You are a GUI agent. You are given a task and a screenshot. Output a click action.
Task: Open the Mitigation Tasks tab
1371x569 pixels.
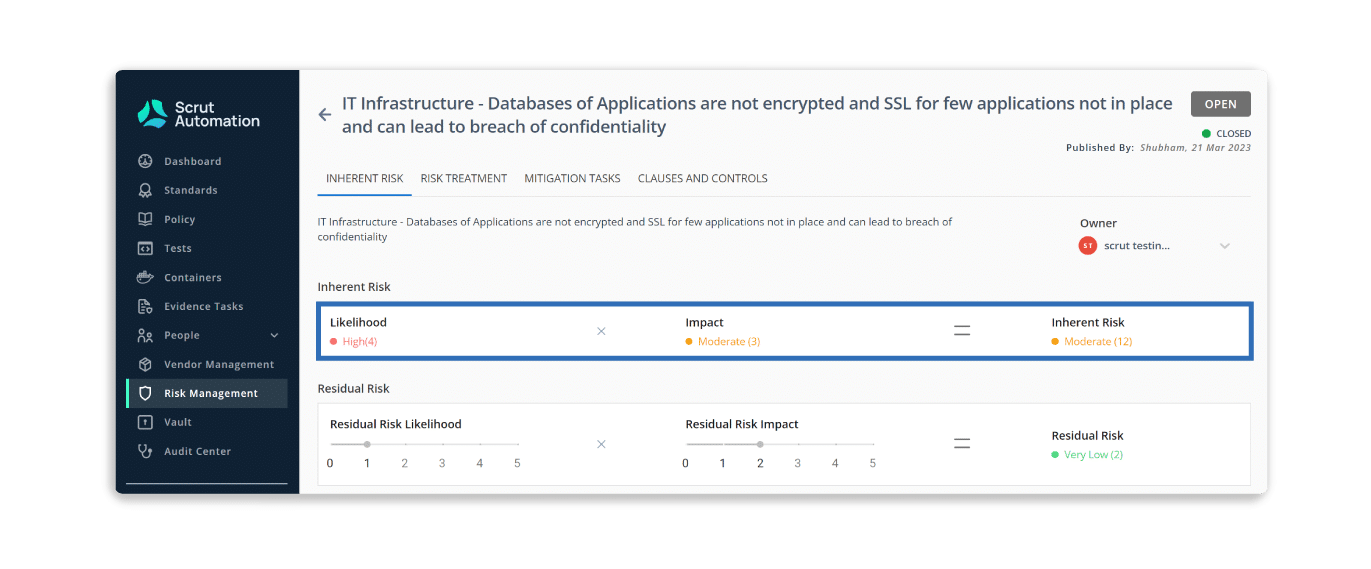572,178
